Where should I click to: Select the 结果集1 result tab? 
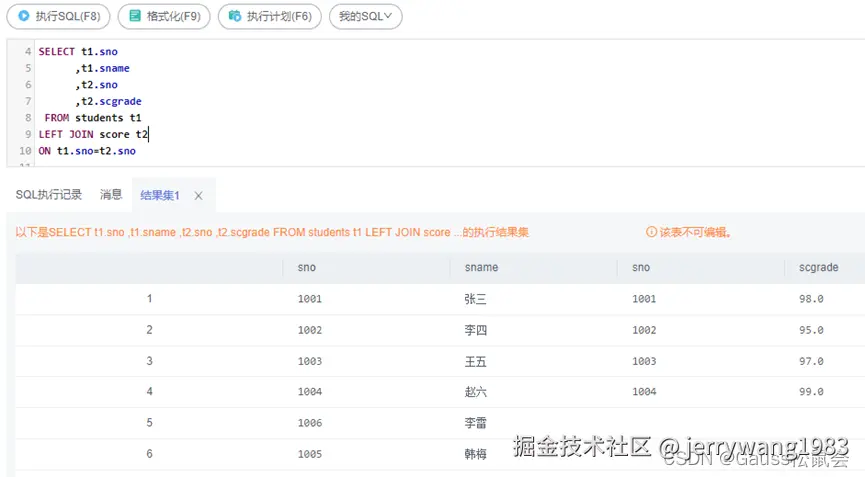click(160, 195)
